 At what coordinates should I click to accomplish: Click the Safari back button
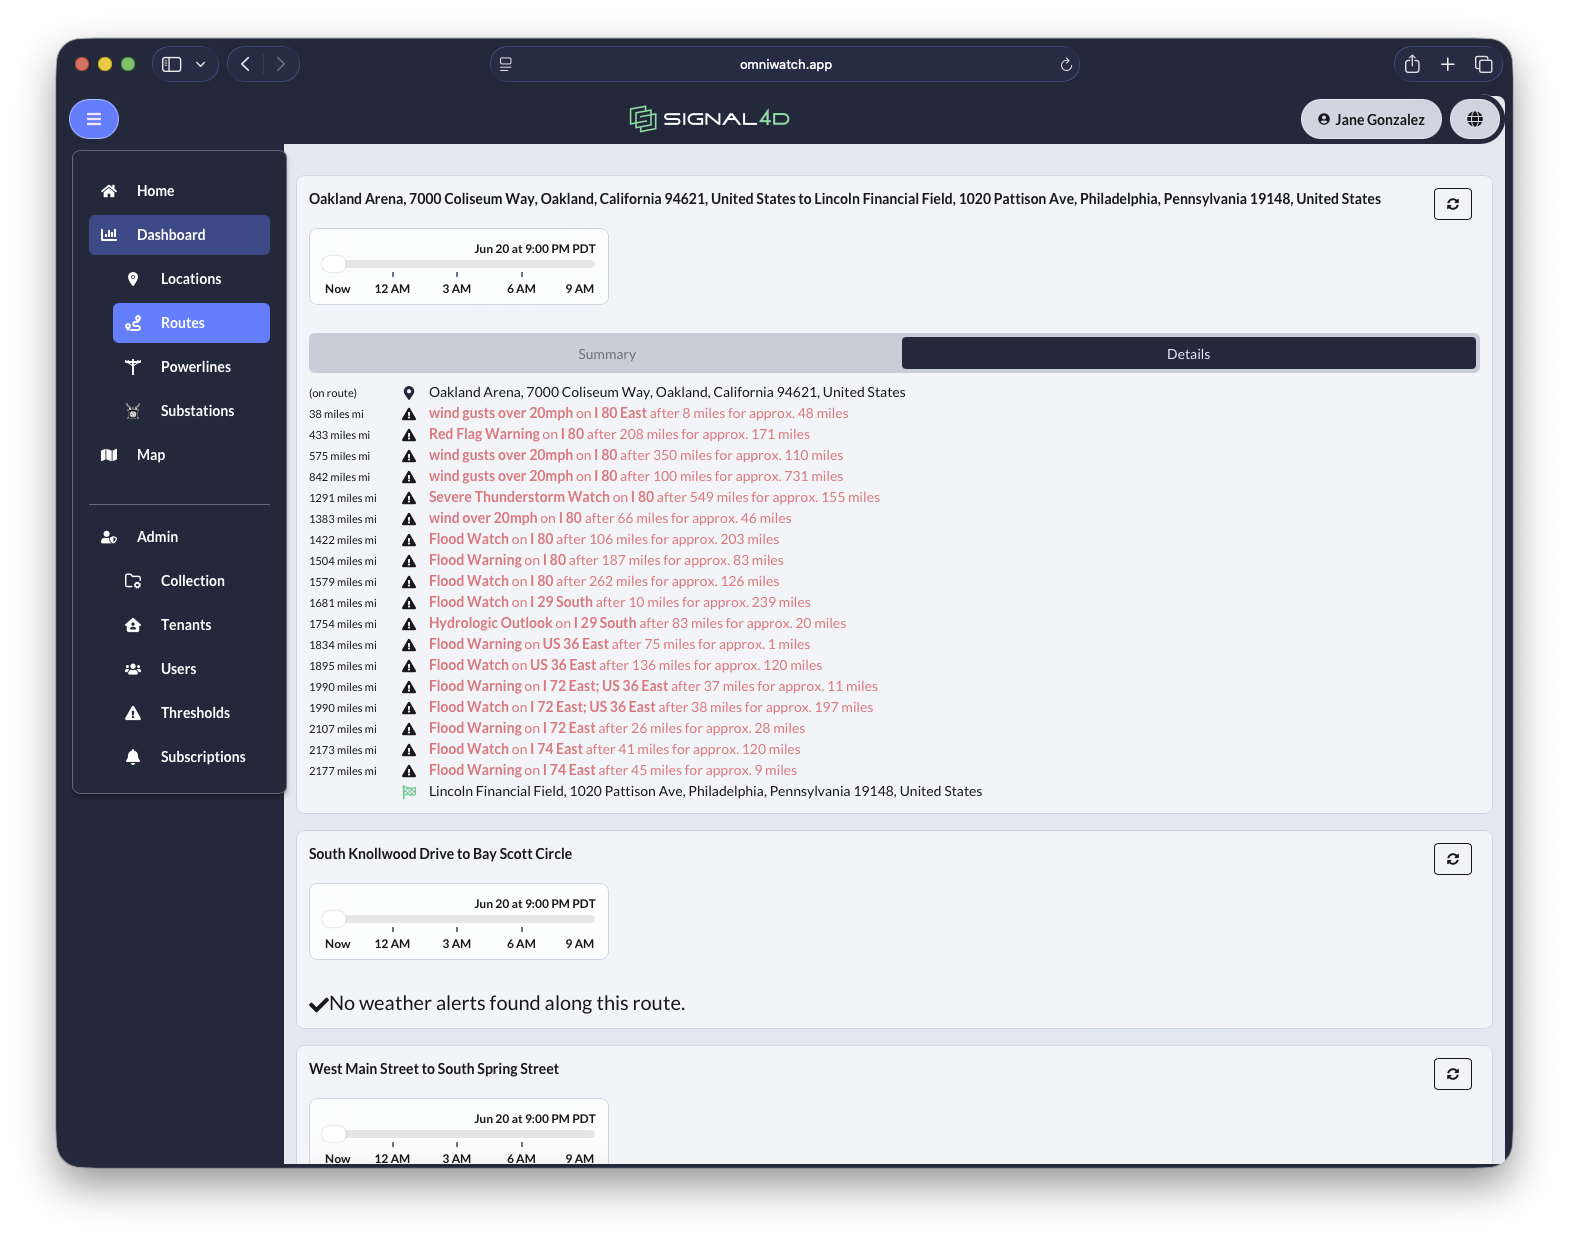pyautogui.click(x=245, y=64)
